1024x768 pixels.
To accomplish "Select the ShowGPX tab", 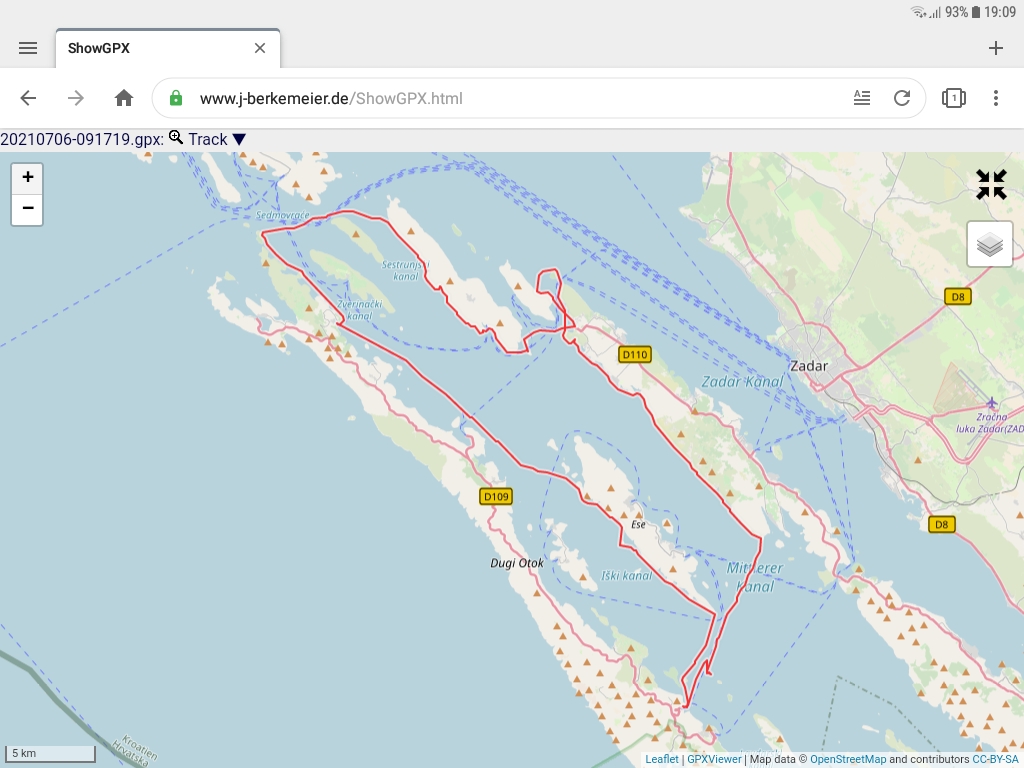I will [100, 47].
